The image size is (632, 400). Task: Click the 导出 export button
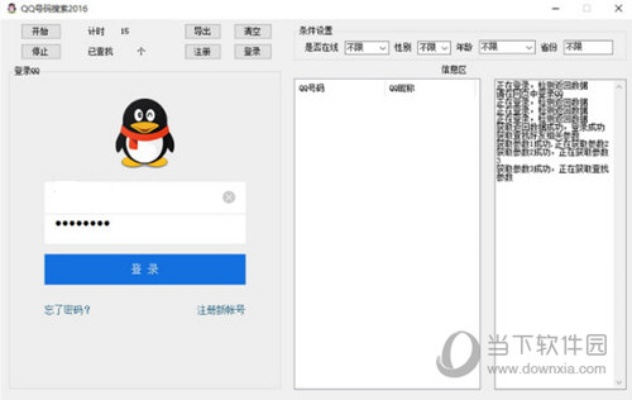203,31
